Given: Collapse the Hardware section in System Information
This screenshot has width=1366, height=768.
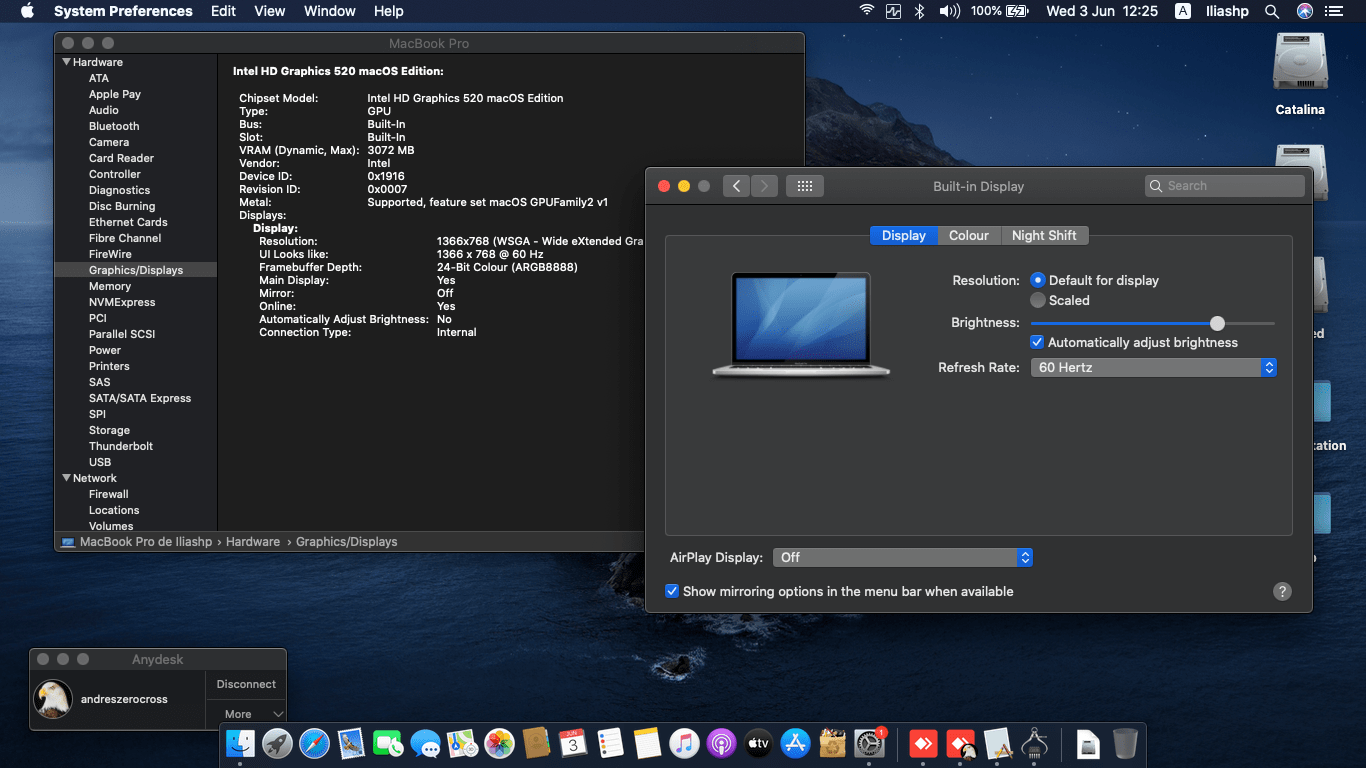Looking at the screenshot, I should click(66, 62).
